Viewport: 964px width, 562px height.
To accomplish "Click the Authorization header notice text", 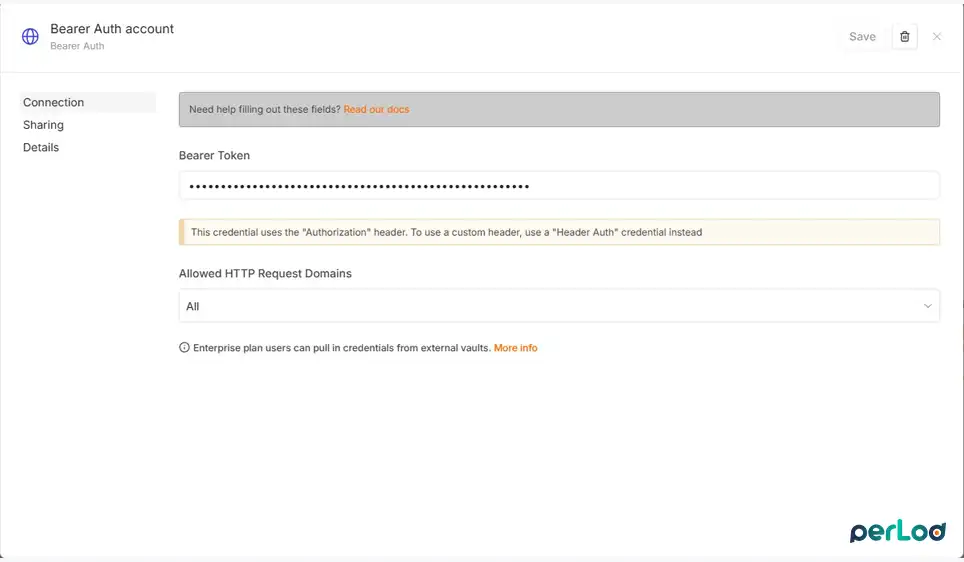I will point(446,232).
